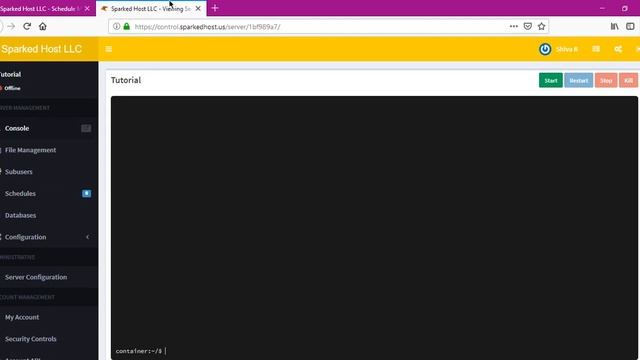This screenshot has height=360, width=640.
Task: Click the green padlock security icon
Action: (x=127, y=27)
